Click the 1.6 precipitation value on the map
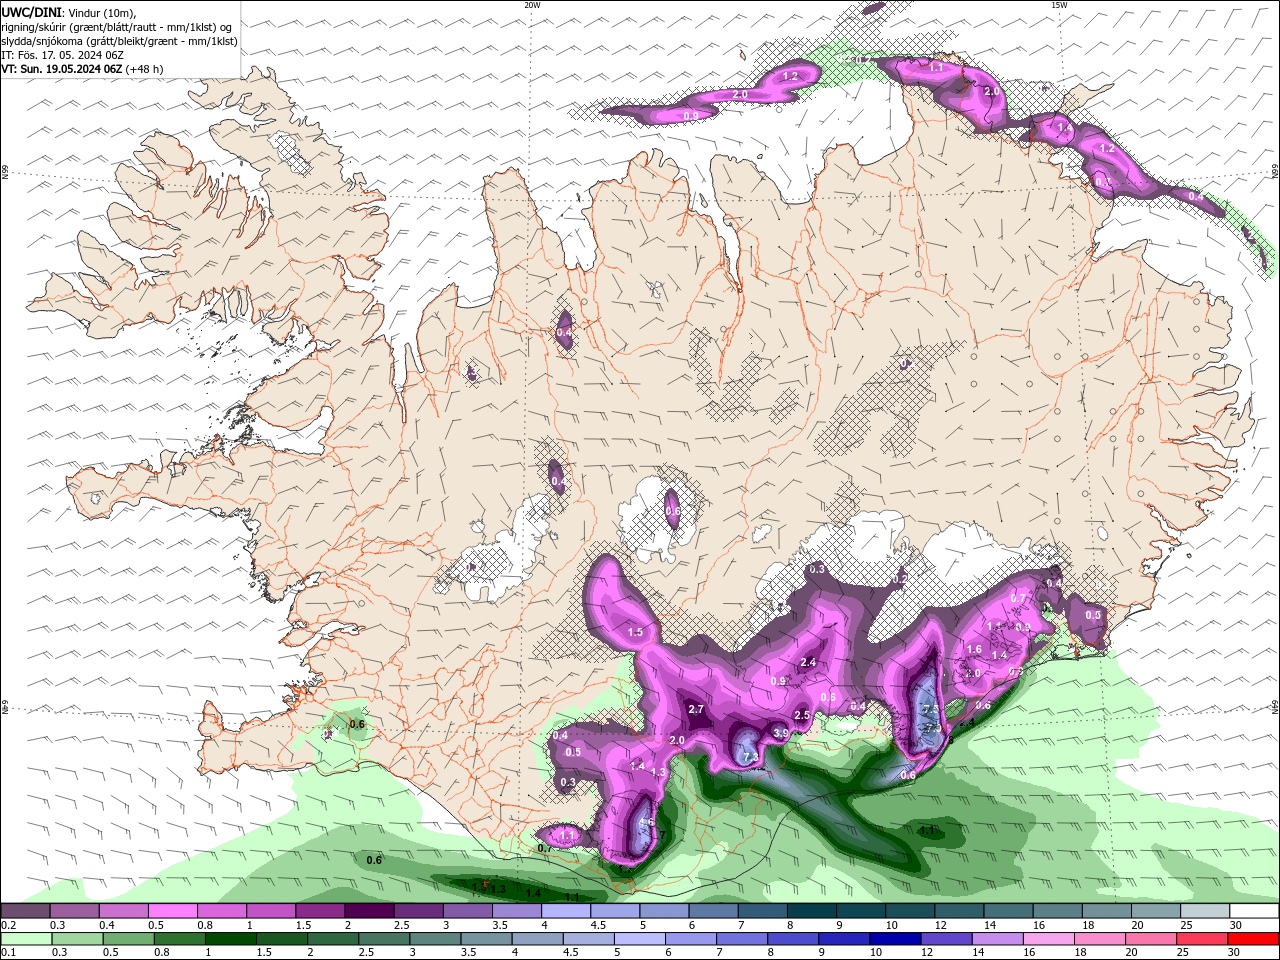 pos(974,649)
